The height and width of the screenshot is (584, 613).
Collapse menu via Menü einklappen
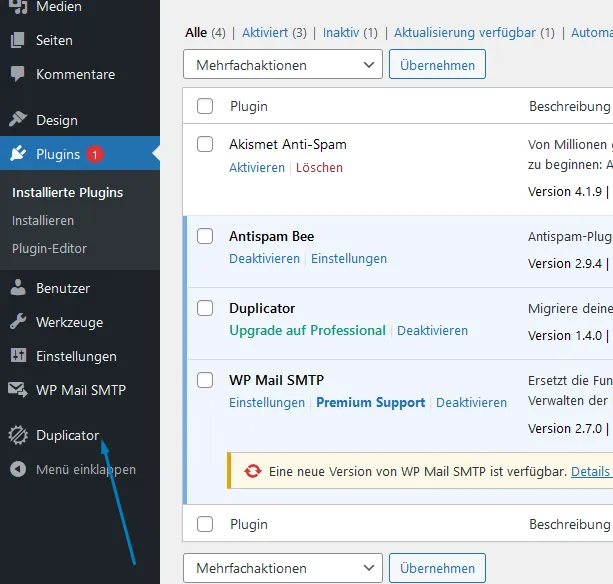coord(86,469)
